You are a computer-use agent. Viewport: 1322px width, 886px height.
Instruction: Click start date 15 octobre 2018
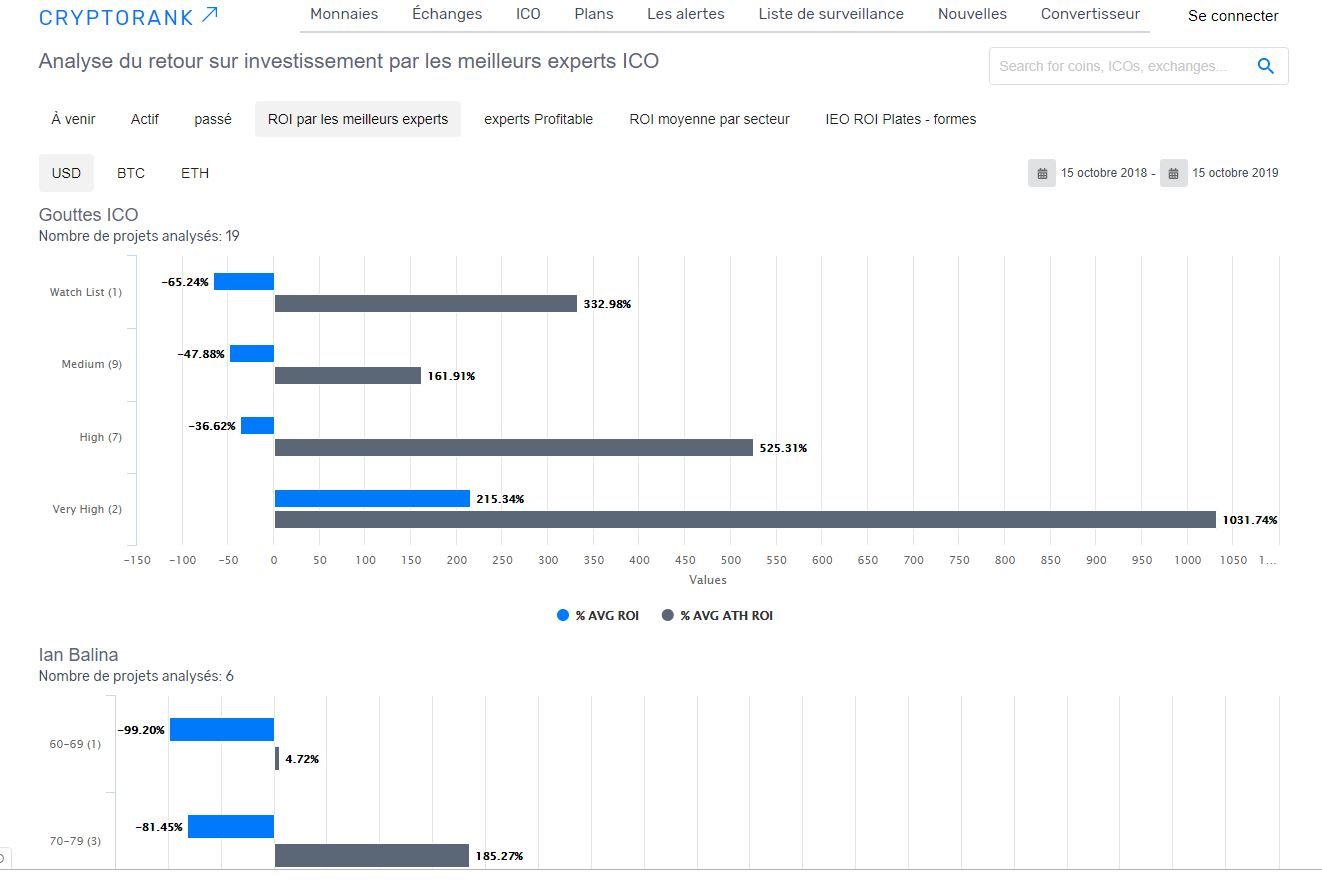(1104, 173)
